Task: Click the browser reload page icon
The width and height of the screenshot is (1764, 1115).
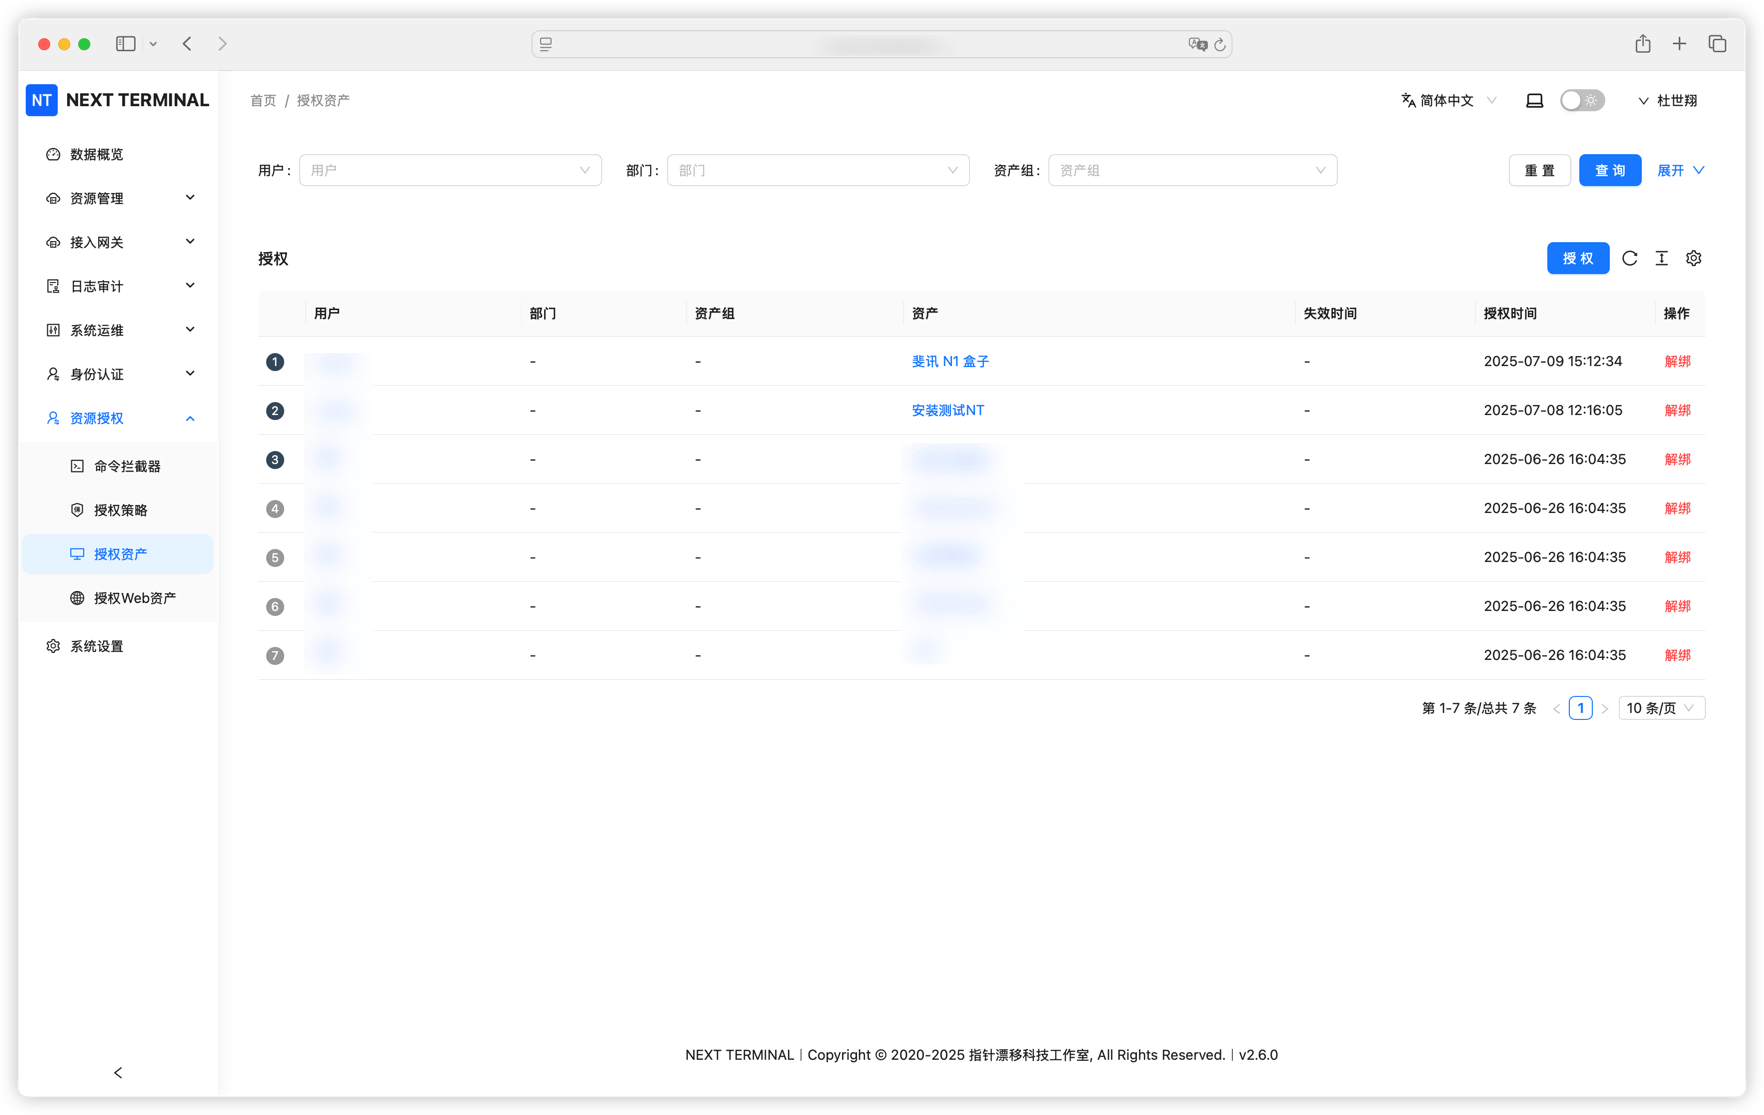Action: [1219, 44]
